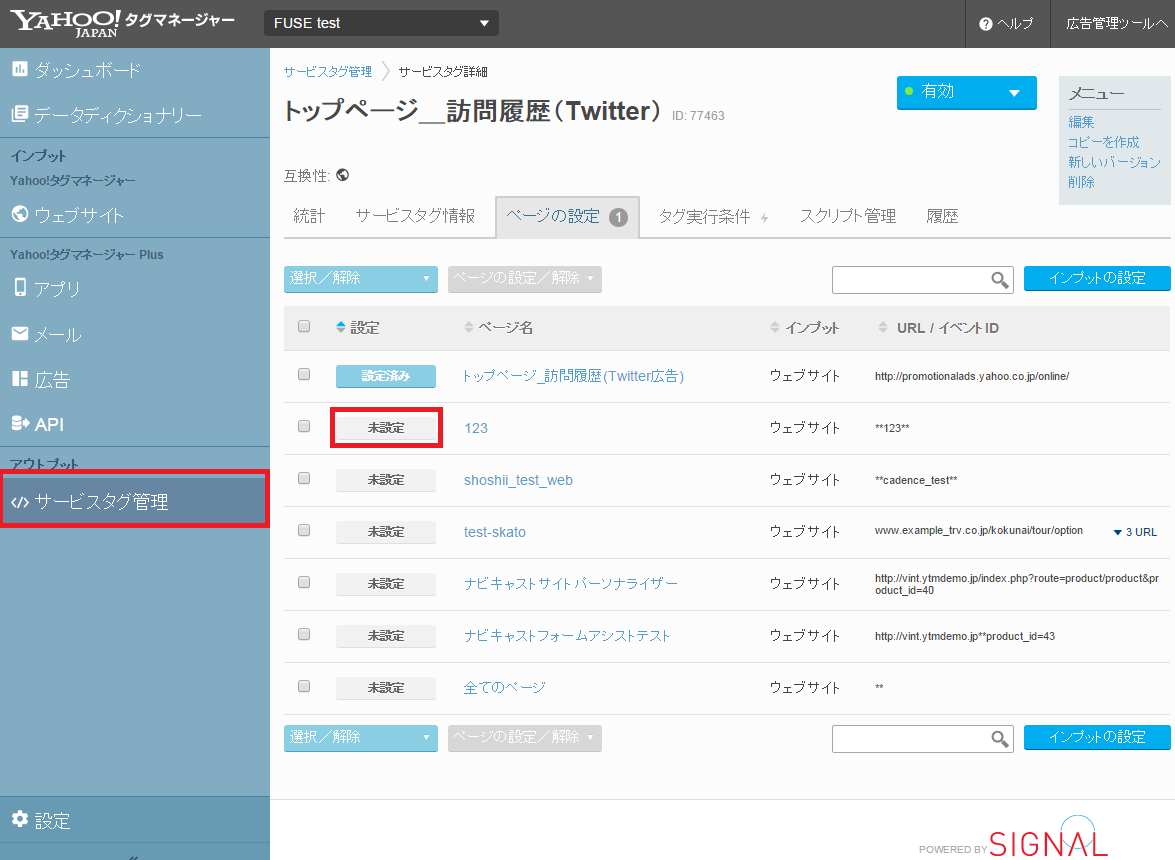The image size is (1175, 860).
Task: Open 全てのページ page link
Action: tap(504, 688)
